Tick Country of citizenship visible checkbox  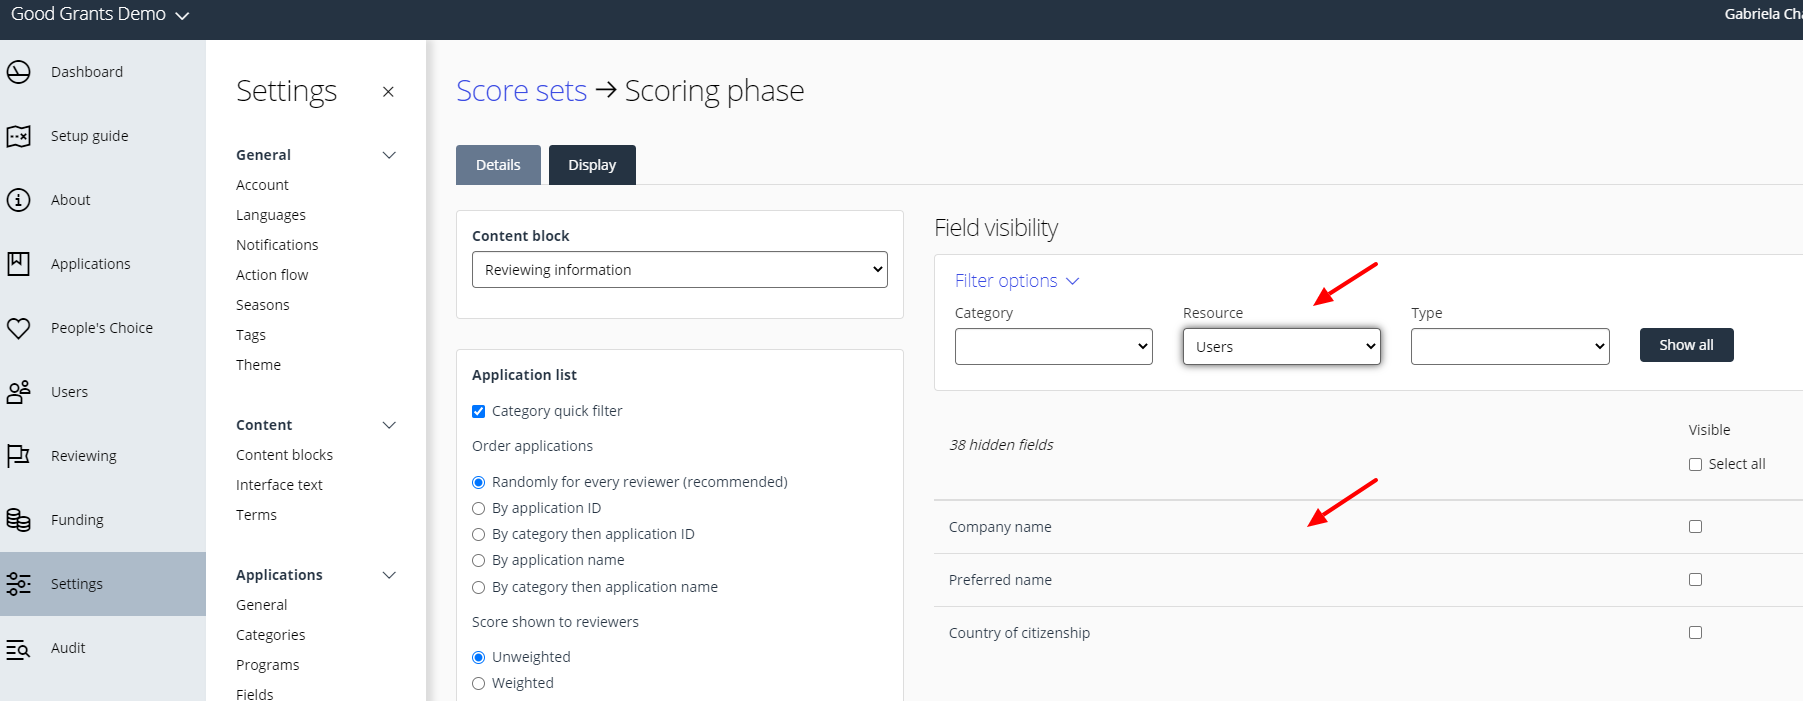click(x=1695, y=632)
